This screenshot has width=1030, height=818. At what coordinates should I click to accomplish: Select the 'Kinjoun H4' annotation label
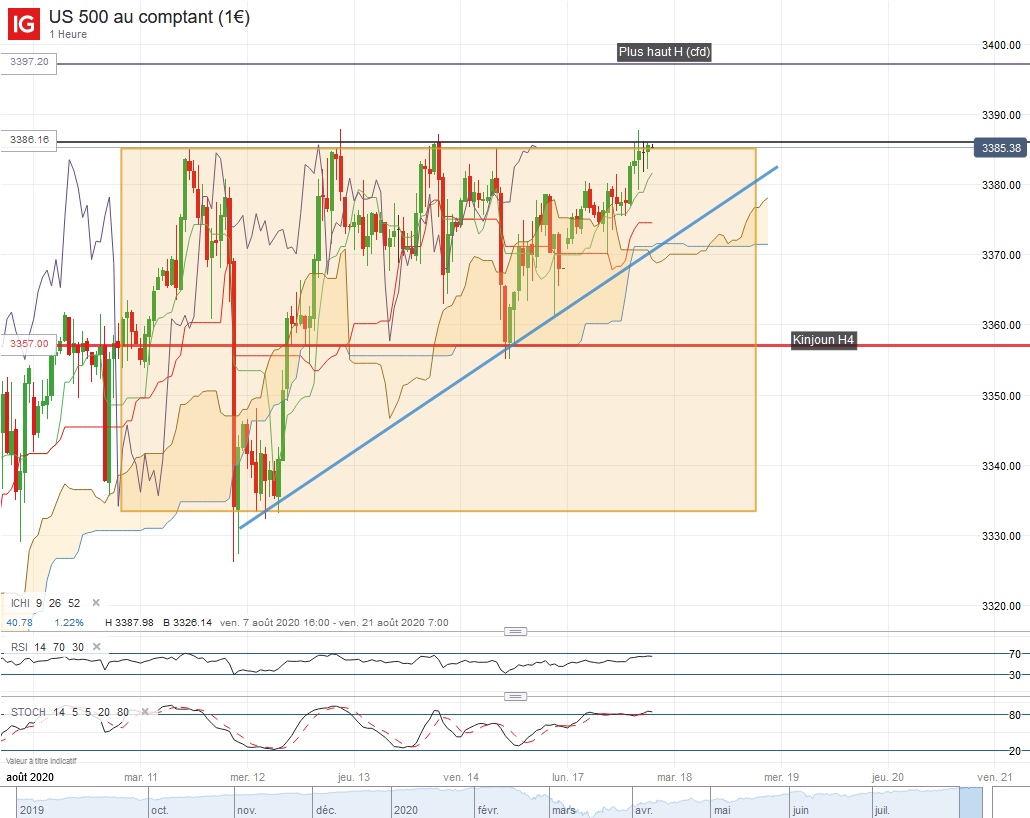[823, 340]
